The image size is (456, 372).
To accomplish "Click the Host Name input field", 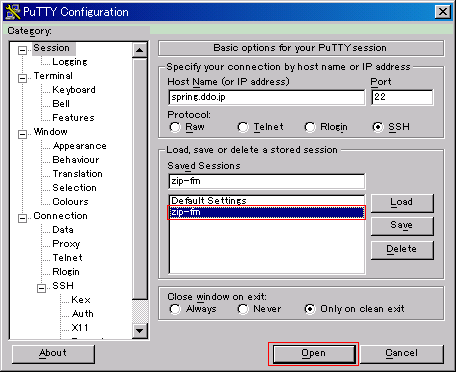I will pyautogui.click(x=267, y=97).
